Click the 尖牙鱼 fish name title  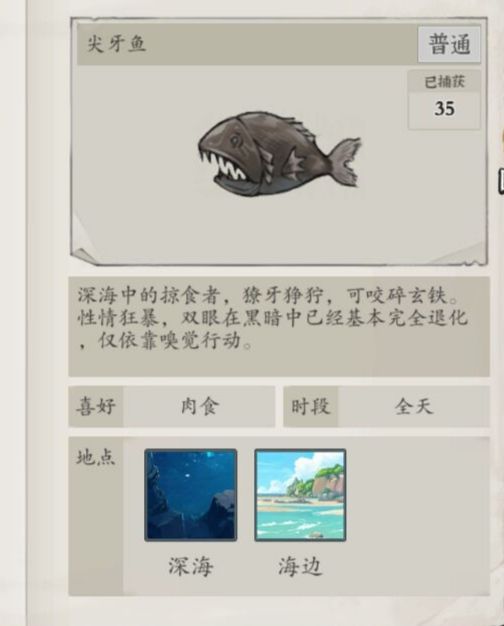point(117,44)
